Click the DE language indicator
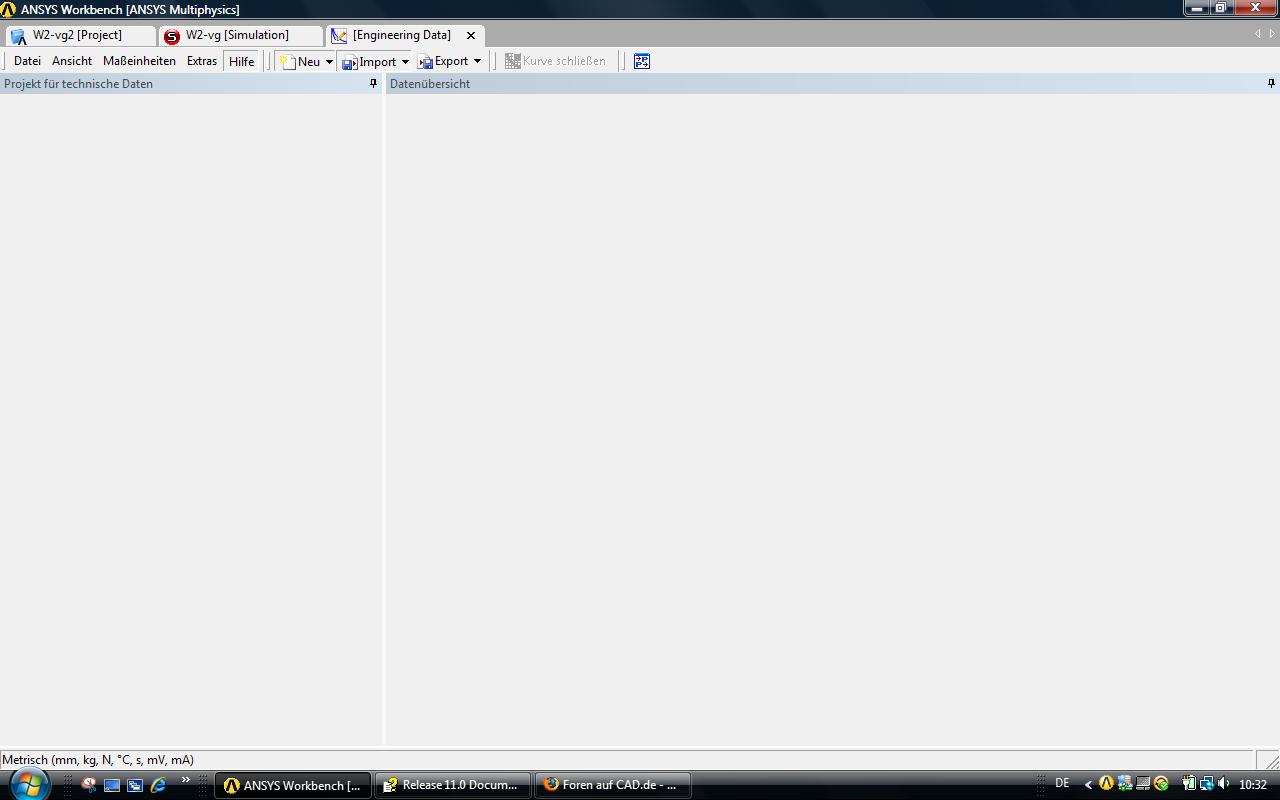The image size is (1280, 800). tap(1062, 784)
